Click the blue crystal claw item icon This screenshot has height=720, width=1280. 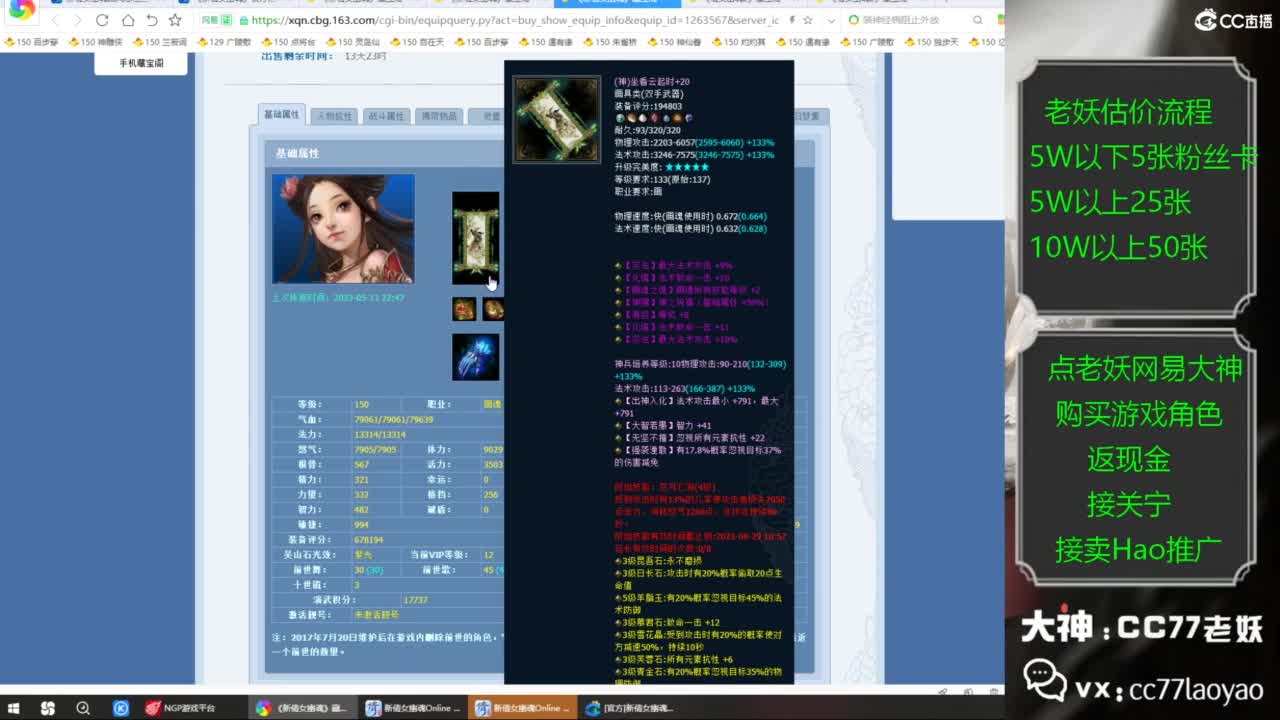[475, 357]
